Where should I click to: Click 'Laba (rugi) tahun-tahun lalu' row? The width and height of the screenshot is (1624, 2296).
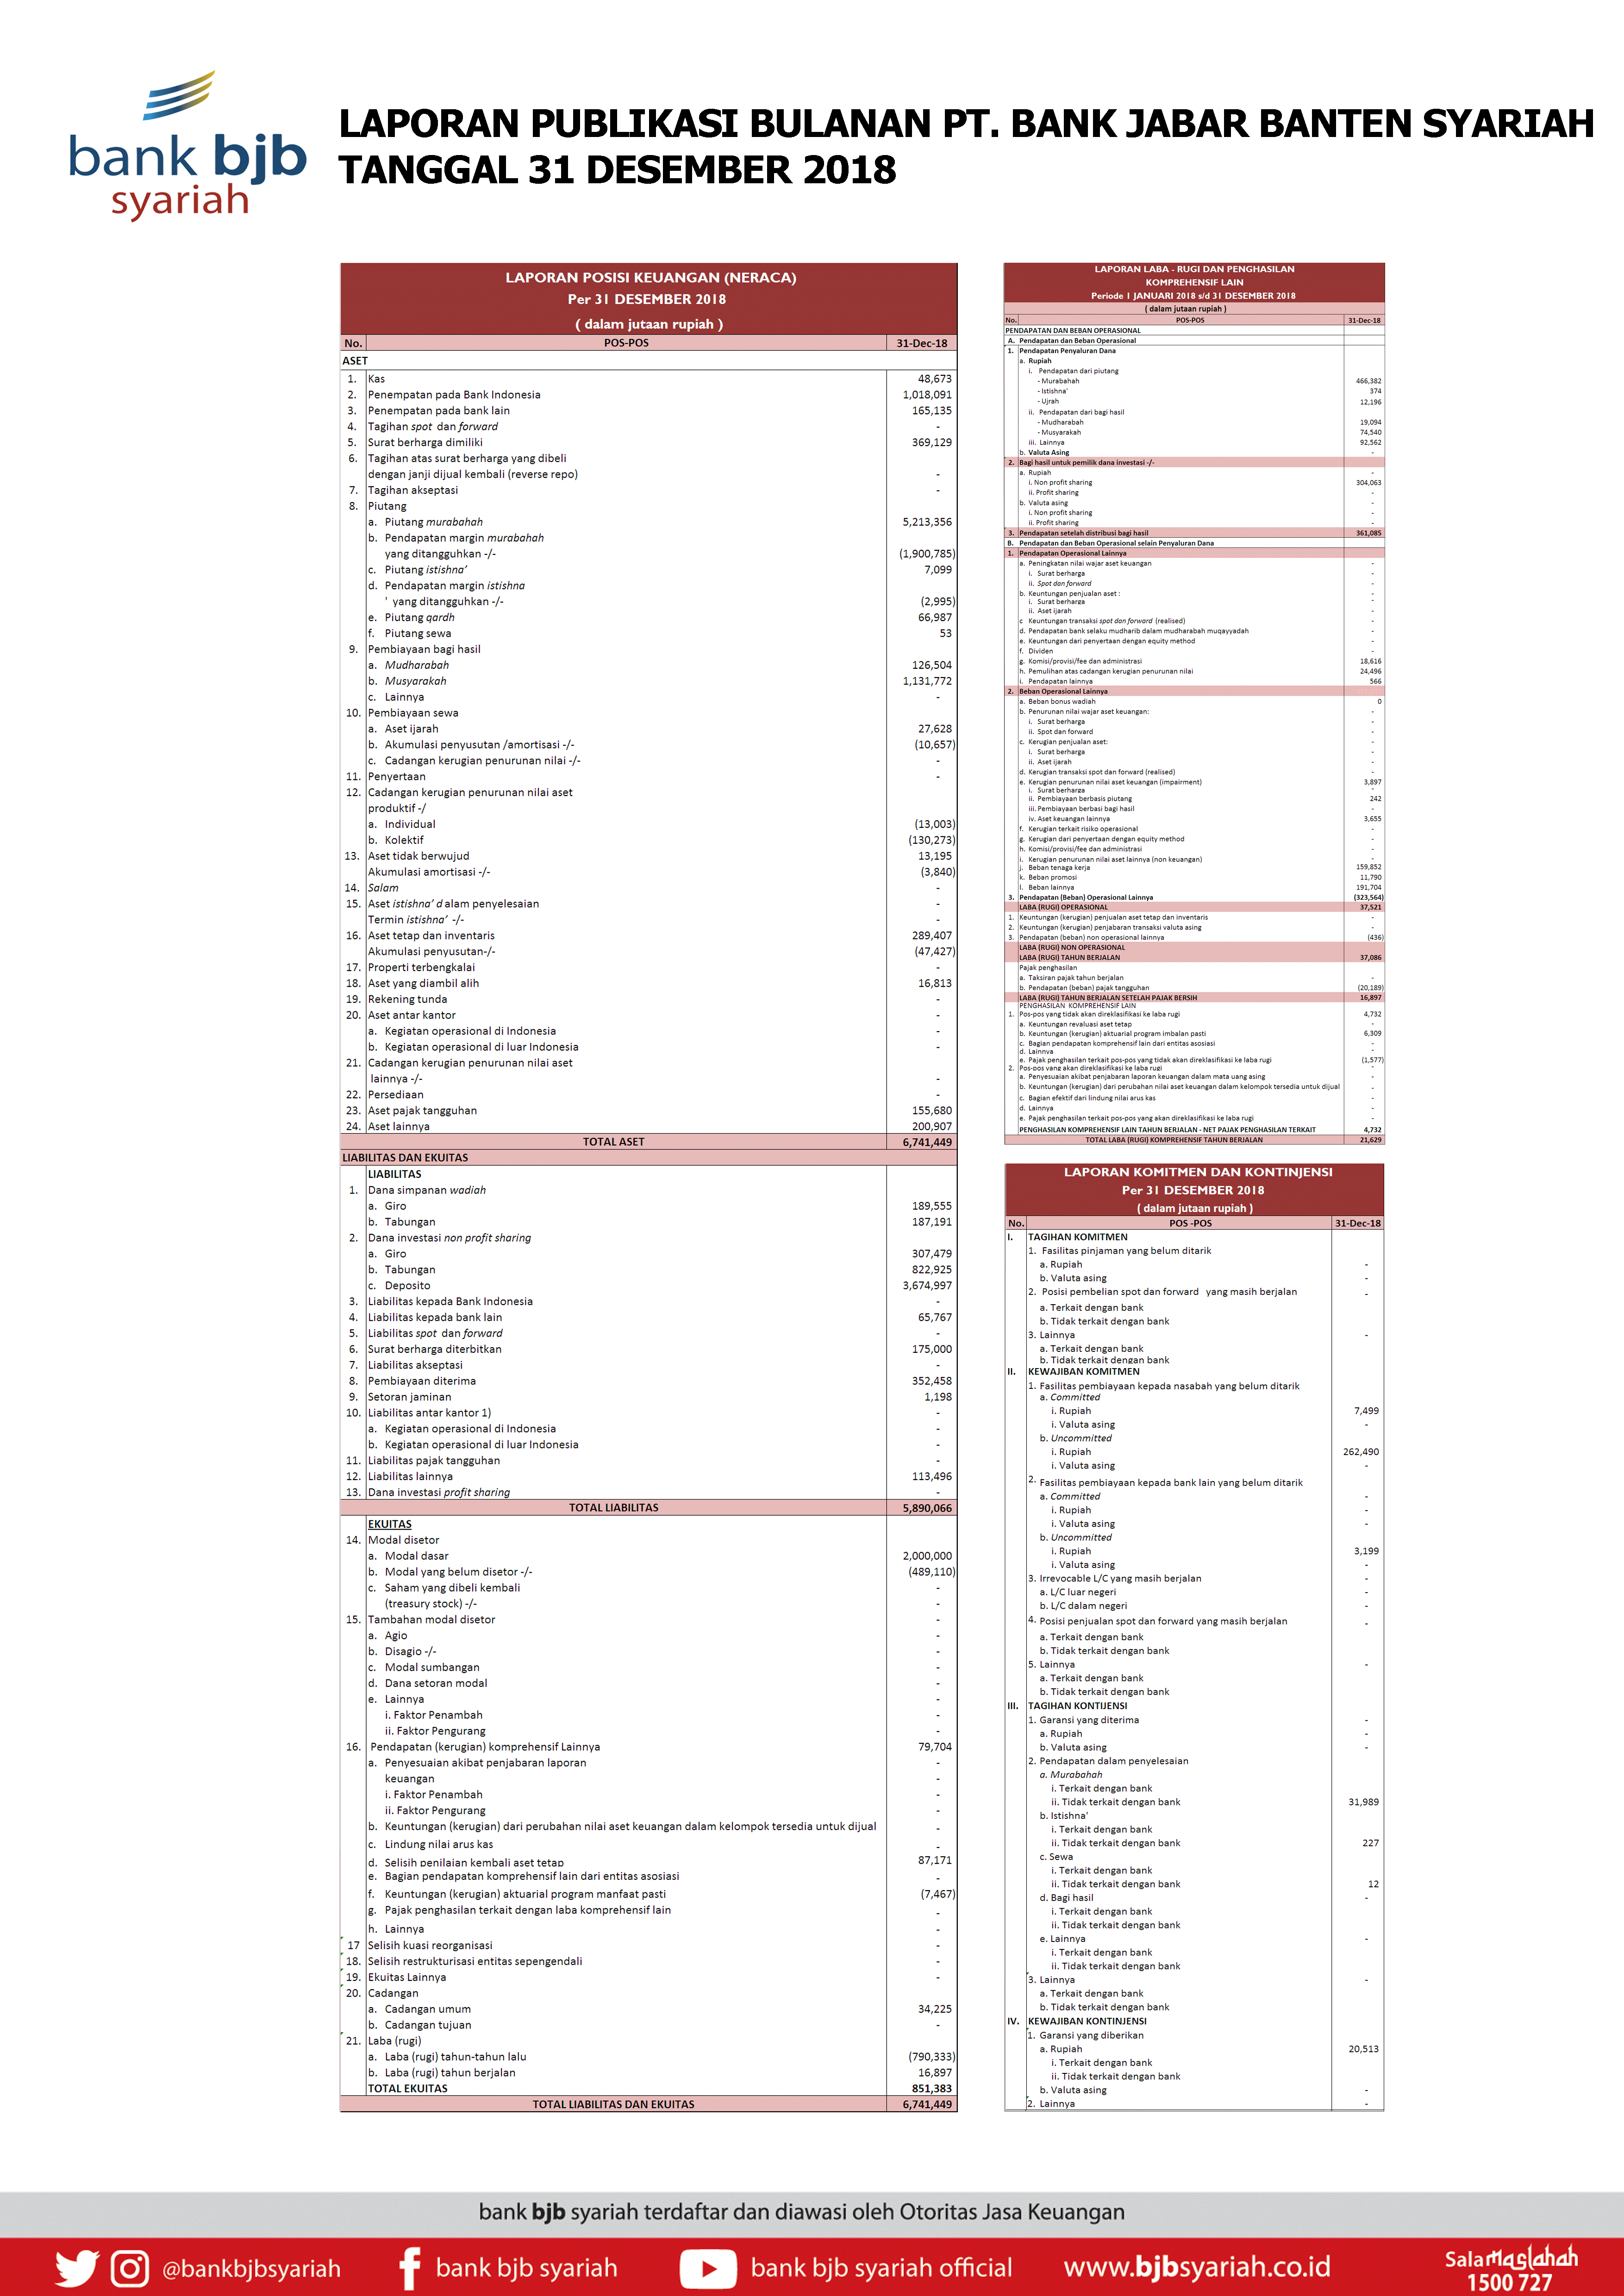[x=648, y=2057]
